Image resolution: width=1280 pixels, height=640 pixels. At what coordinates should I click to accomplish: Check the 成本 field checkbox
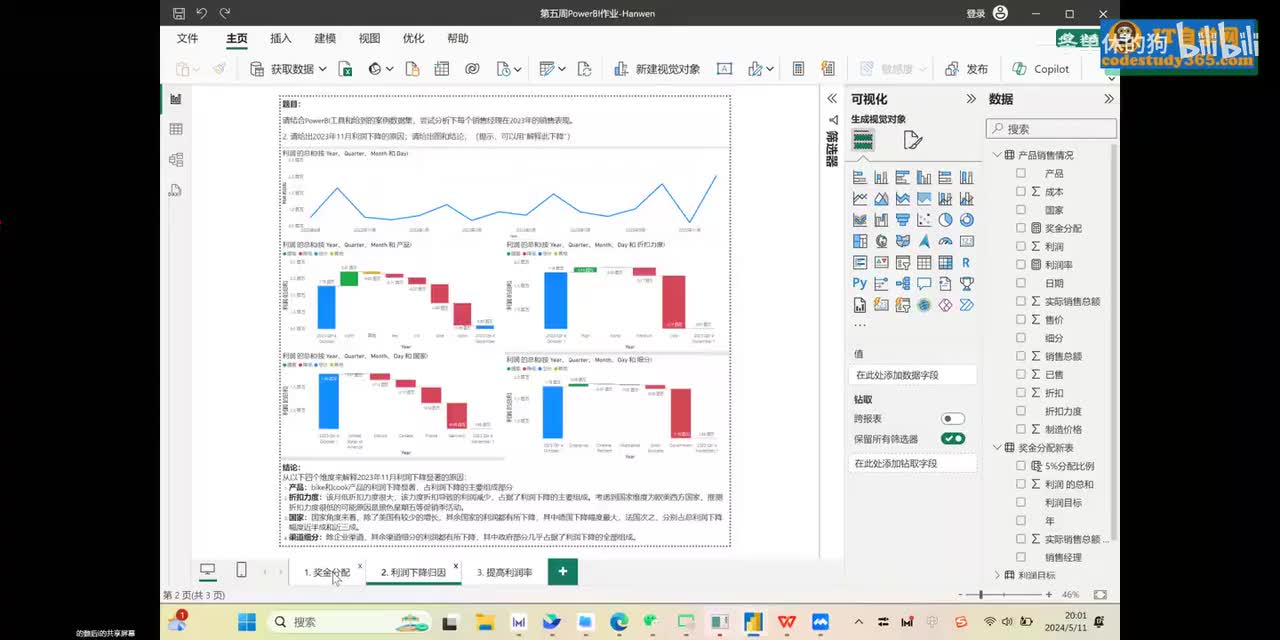click(1021, 191)
